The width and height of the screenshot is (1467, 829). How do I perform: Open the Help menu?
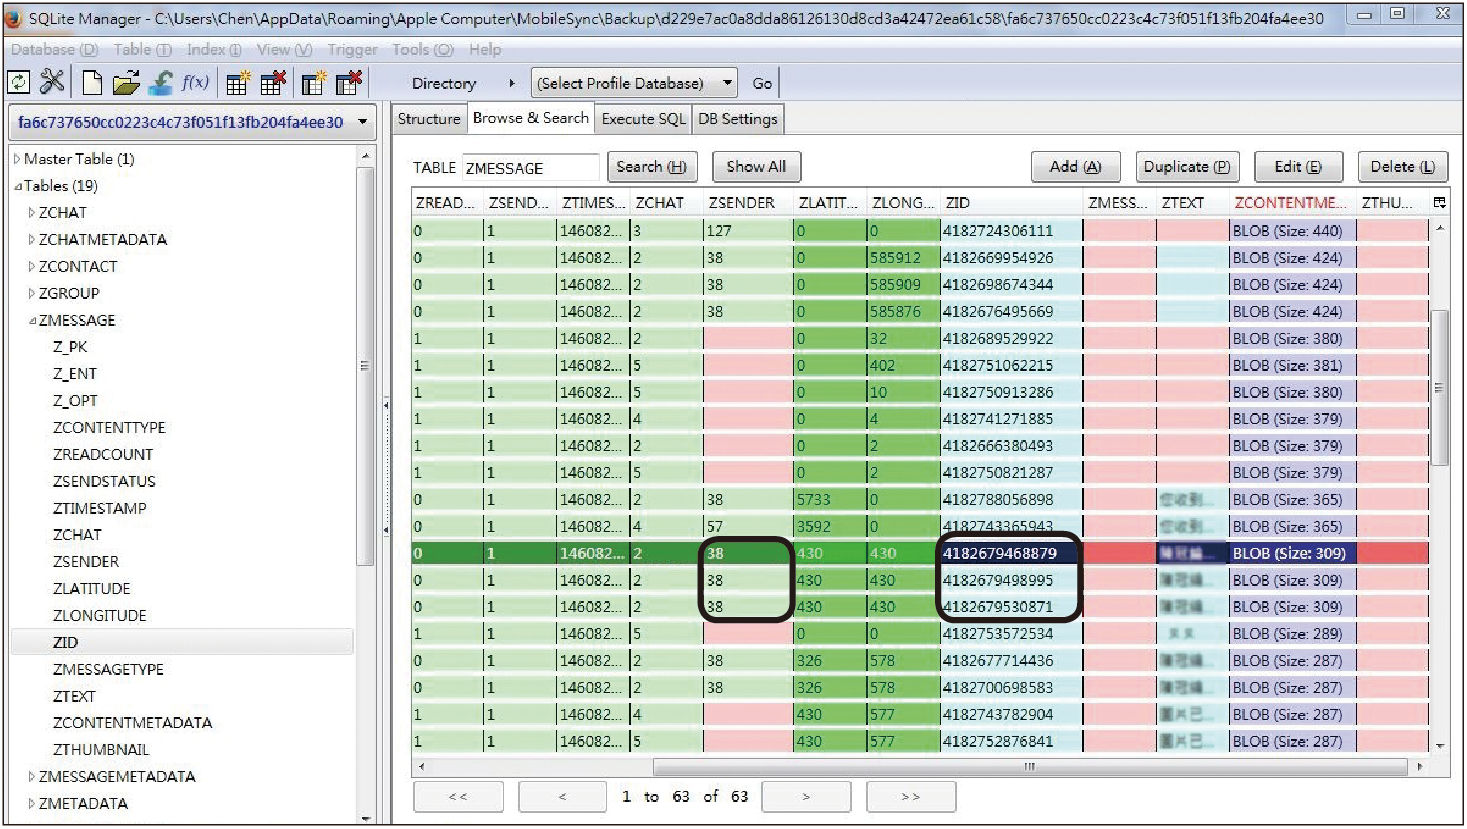pyautogui.click(x=485, y=49)
